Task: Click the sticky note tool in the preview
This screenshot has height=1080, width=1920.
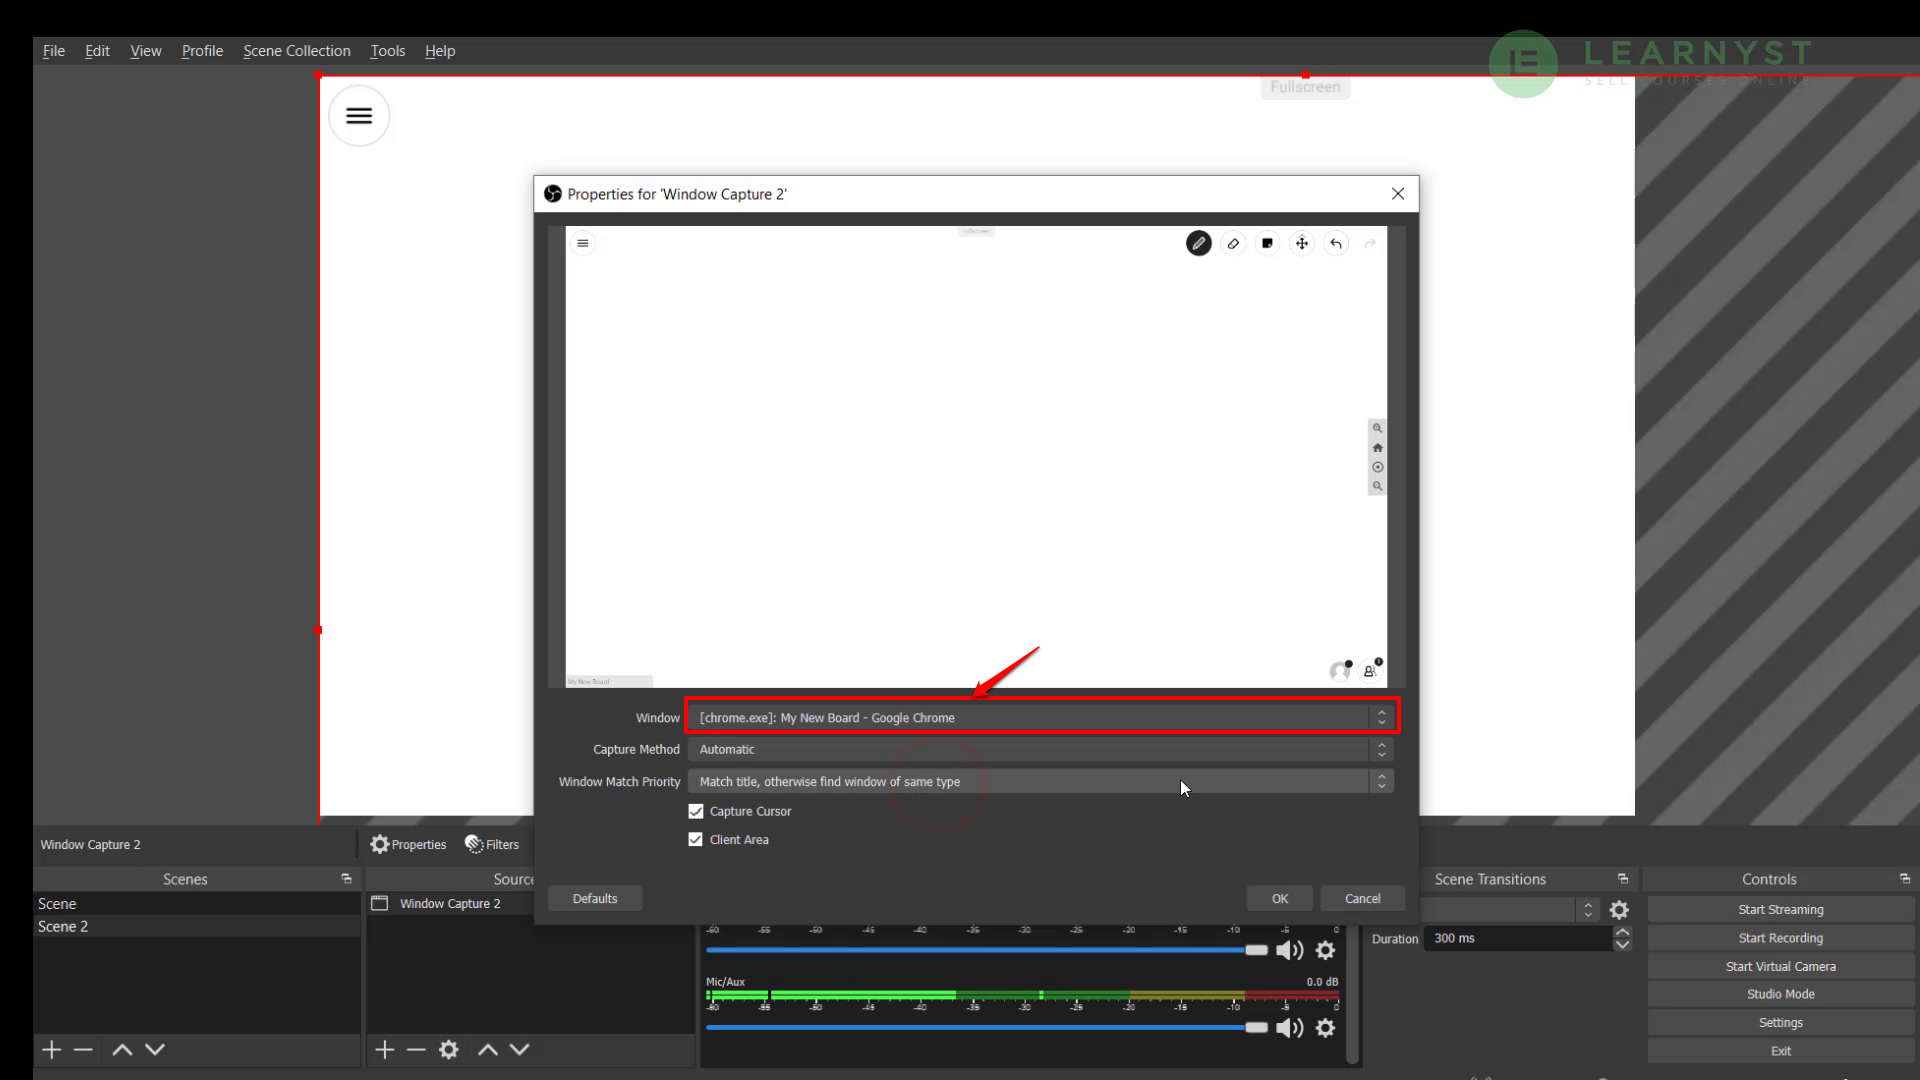Action: point(1267,243)
